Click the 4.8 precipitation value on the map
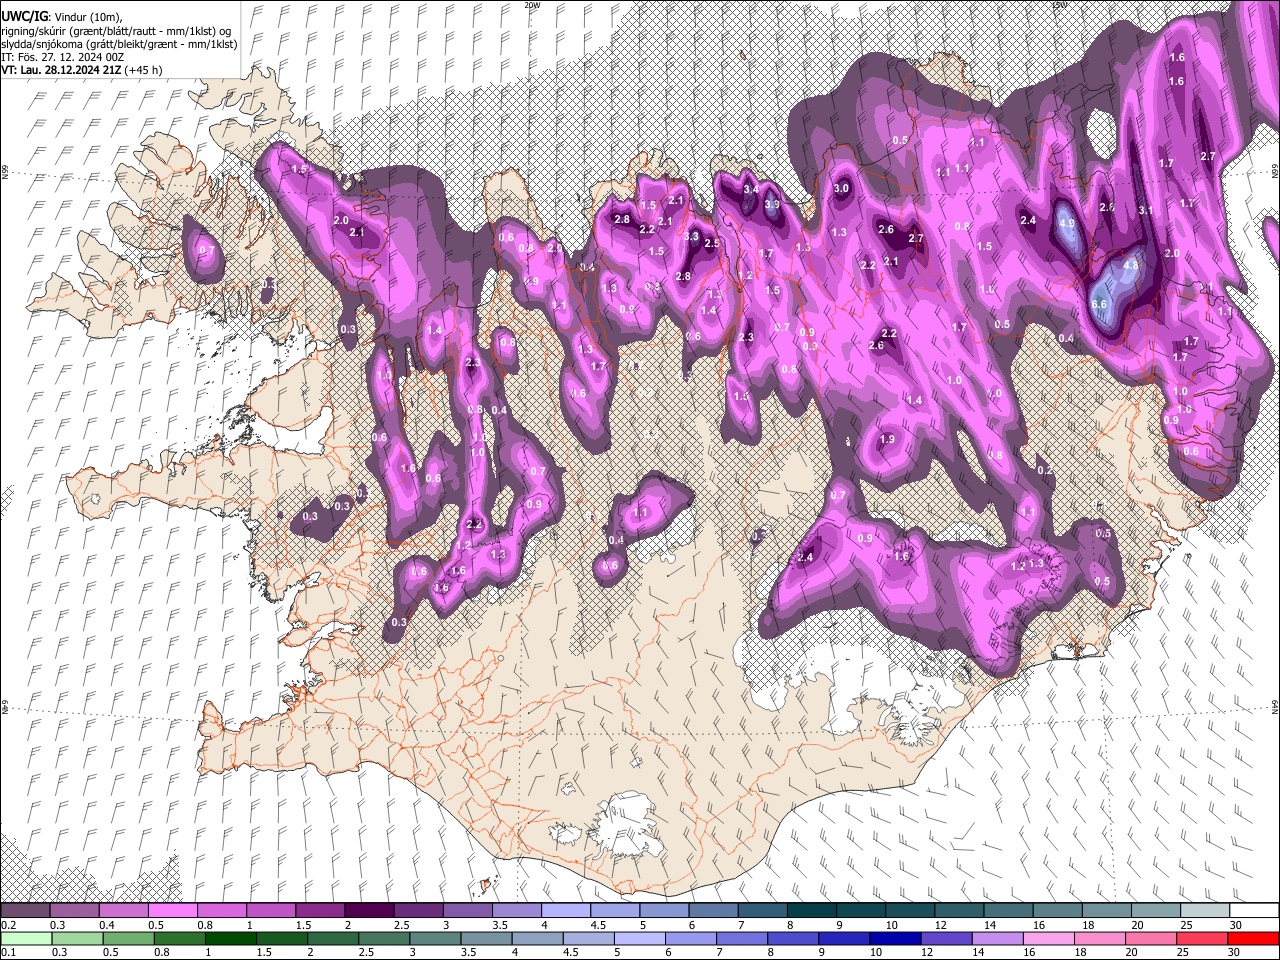1280x960 pixels. tap(1131, 265)
